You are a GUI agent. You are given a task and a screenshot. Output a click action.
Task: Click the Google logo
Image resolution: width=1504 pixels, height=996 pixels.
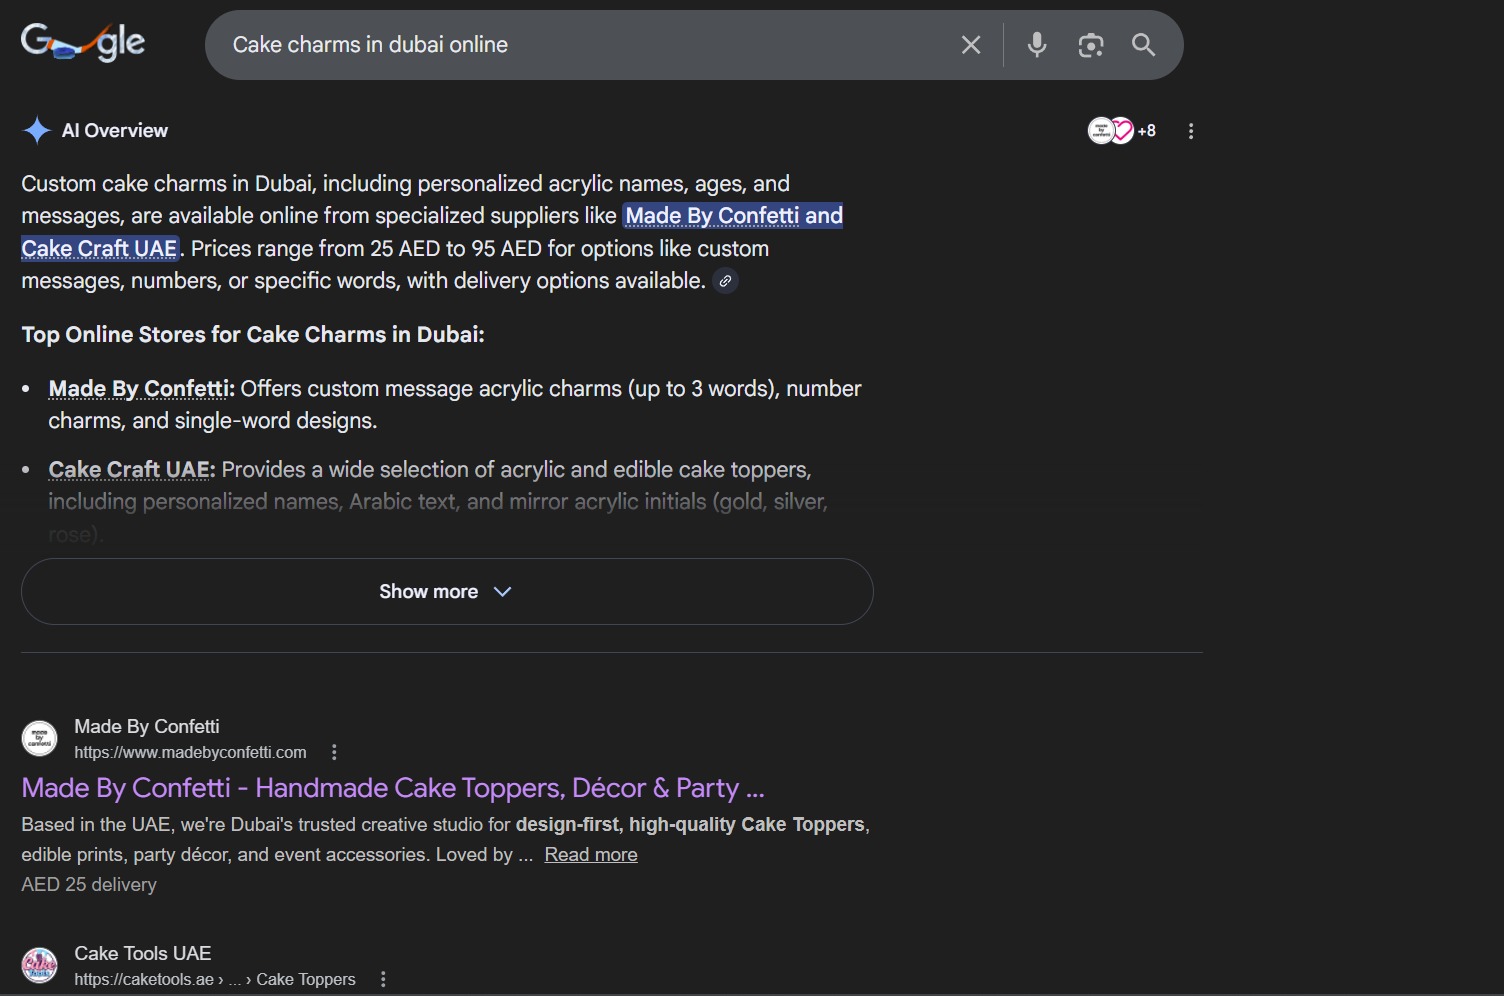tap(83, 43)
